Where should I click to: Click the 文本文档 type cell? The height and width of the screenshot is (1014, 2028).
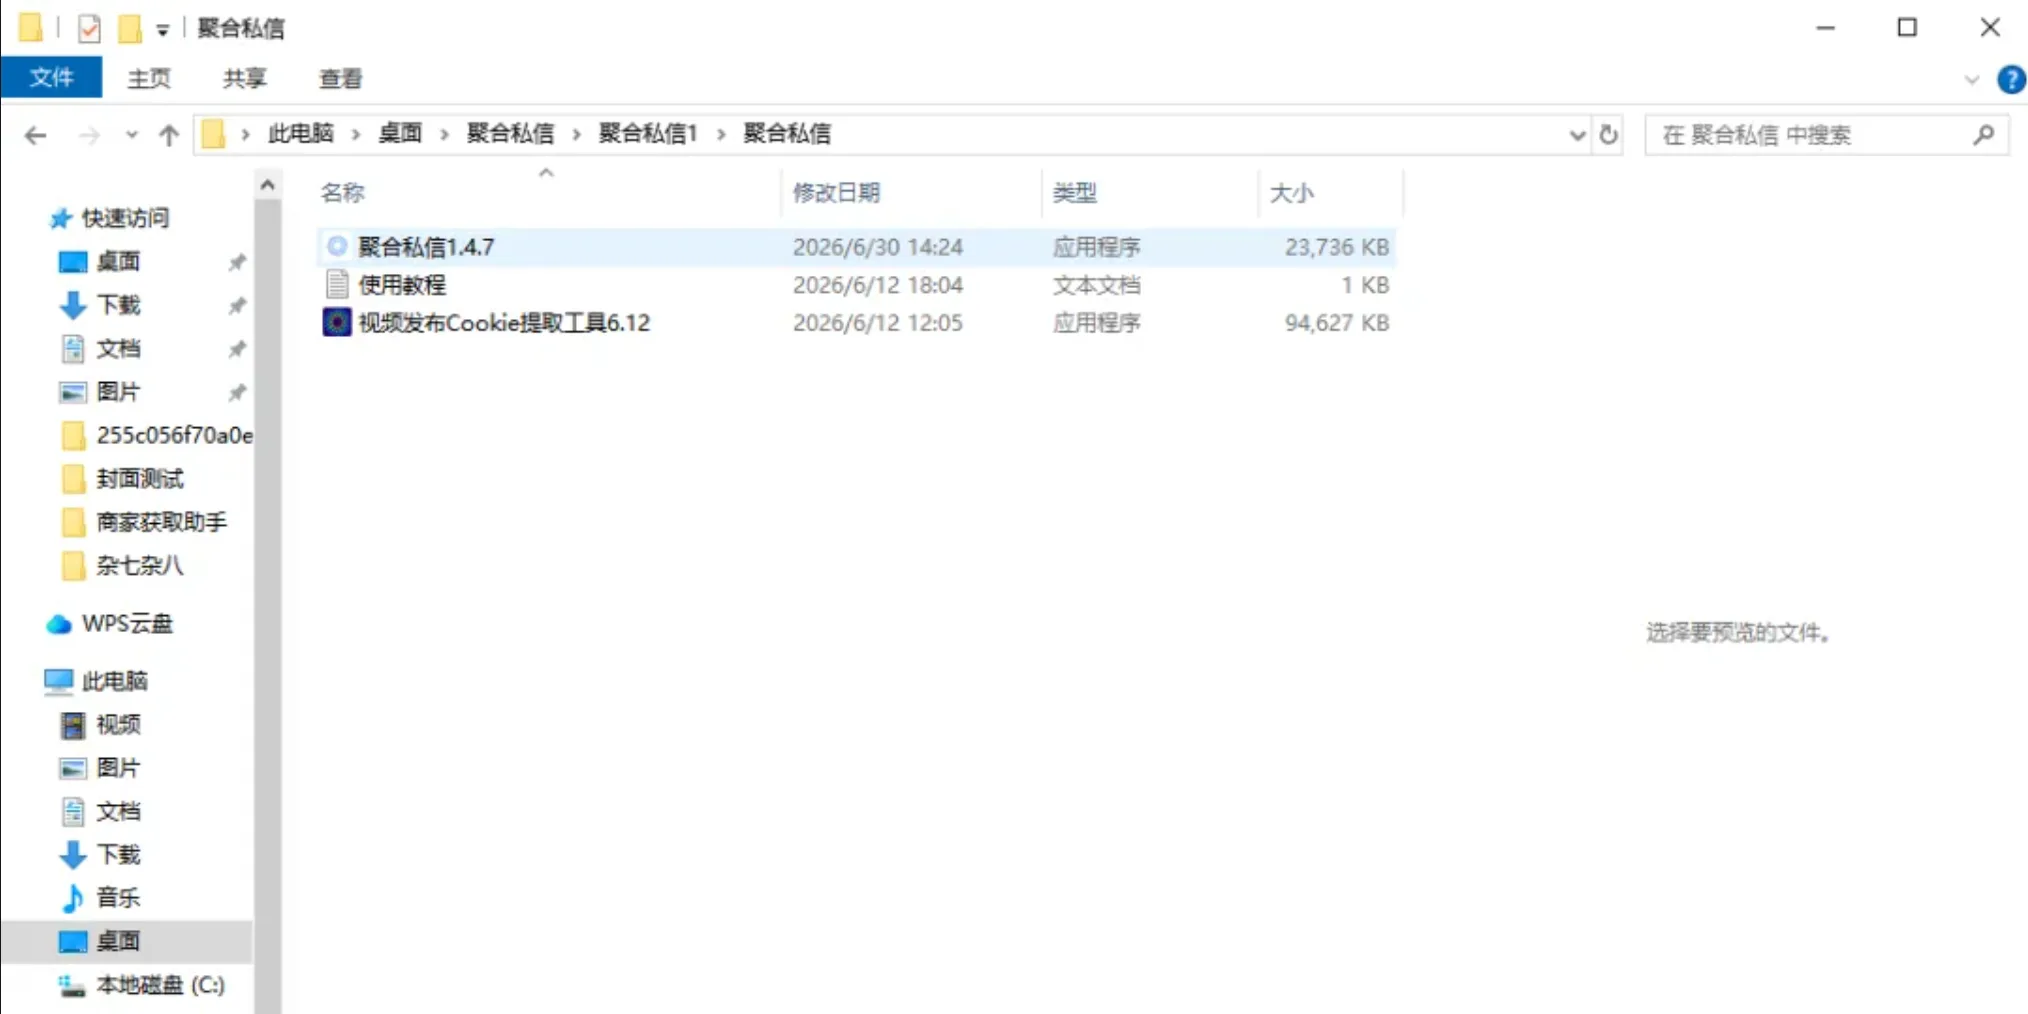coord(1096,284)
